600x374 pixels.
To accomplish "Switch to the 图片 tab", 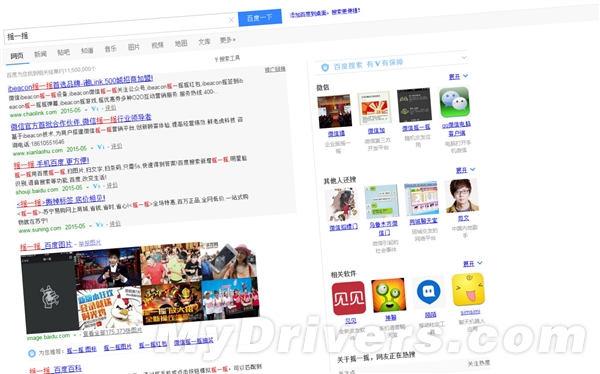I will 134,47.
